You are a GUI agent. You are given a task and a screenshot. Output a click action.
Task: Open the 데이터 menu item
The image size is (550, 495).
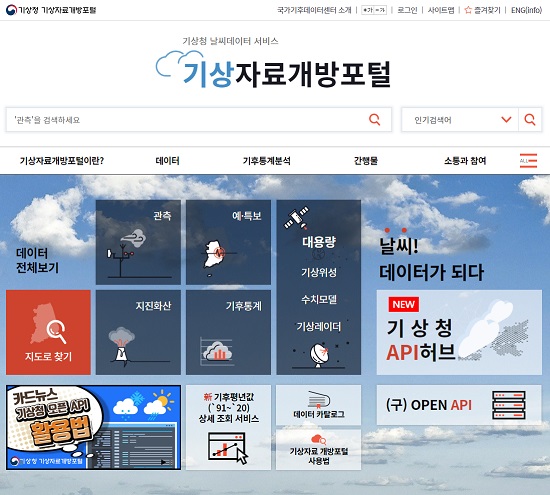(168, 161)
